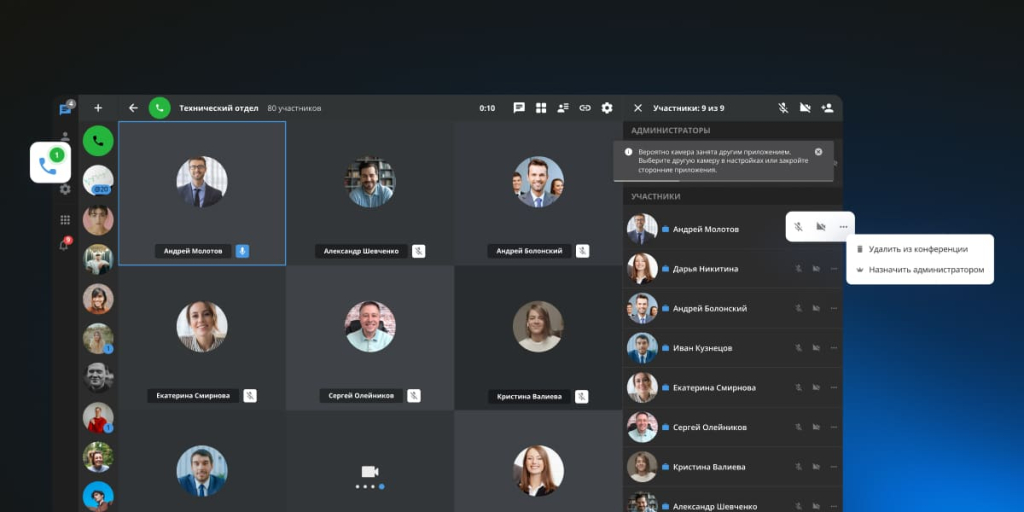The height and width of the screenshot is (512, 1024).
Task: Dismiss the camera warning notification
Action: 818,152
